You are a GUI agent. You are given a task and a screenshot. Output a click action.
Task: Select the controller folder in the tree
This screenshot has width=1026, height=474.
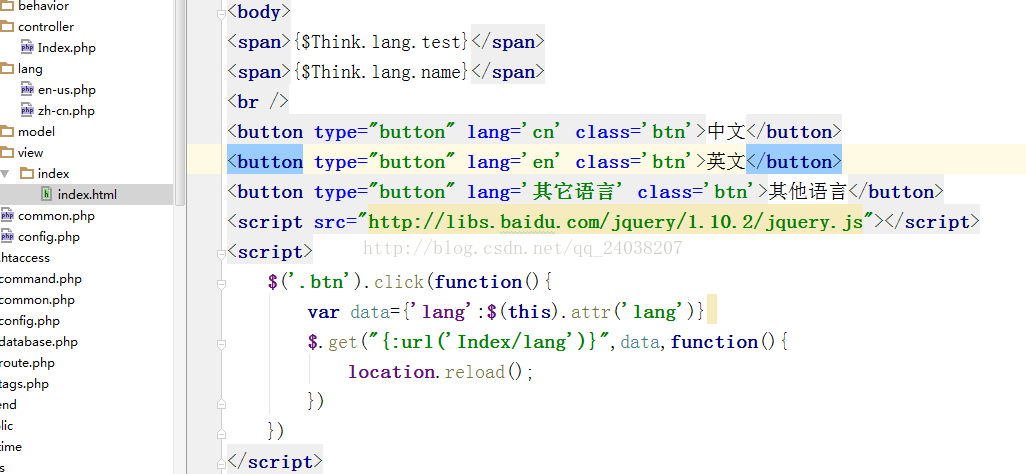click(x=46, y=27)
